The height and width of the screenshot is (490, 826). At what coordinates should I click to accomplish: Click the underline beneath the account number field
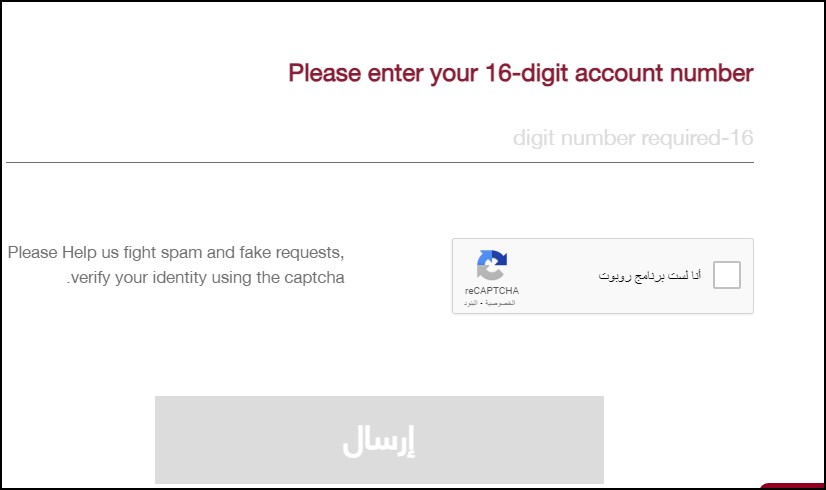(380, 162)
